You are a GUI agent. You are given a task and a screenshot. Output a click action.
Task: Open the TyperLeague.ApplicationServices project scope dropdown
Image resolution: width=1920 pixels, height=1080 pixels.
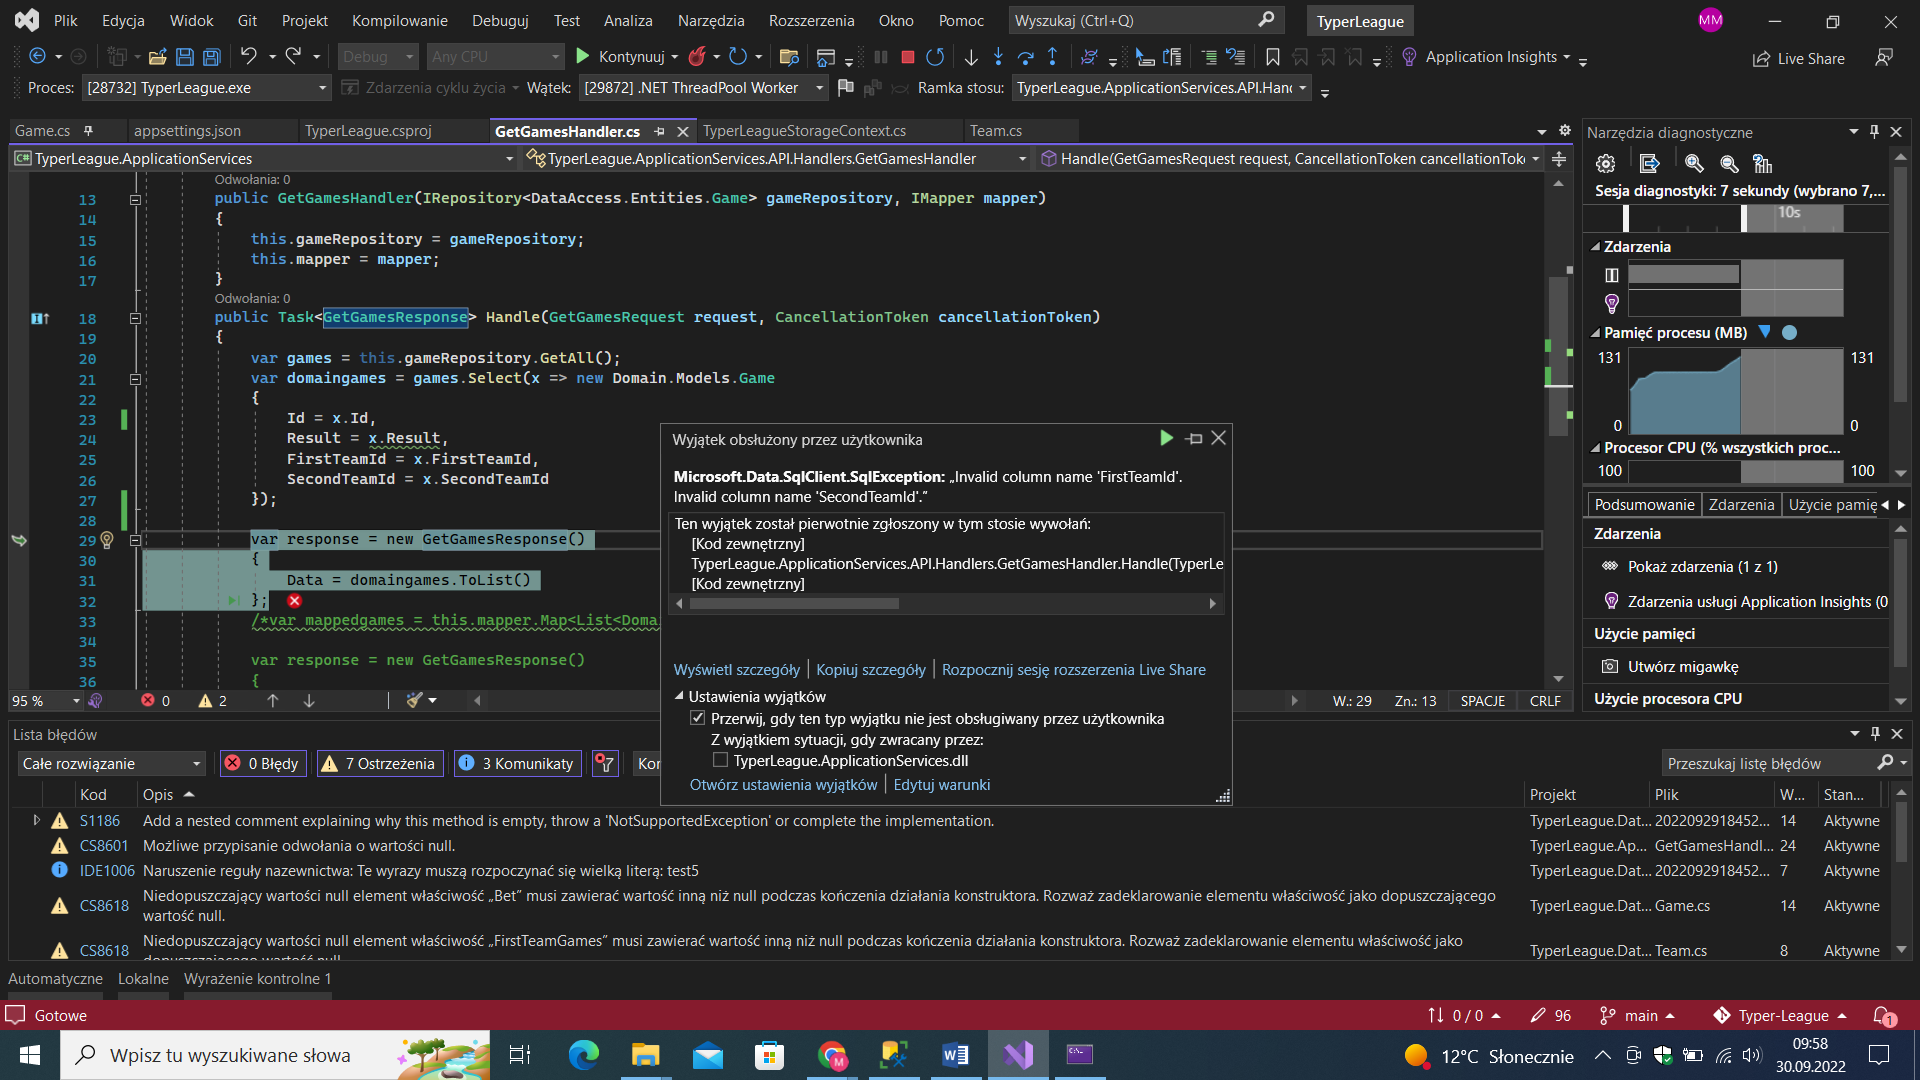pos(265,158)
